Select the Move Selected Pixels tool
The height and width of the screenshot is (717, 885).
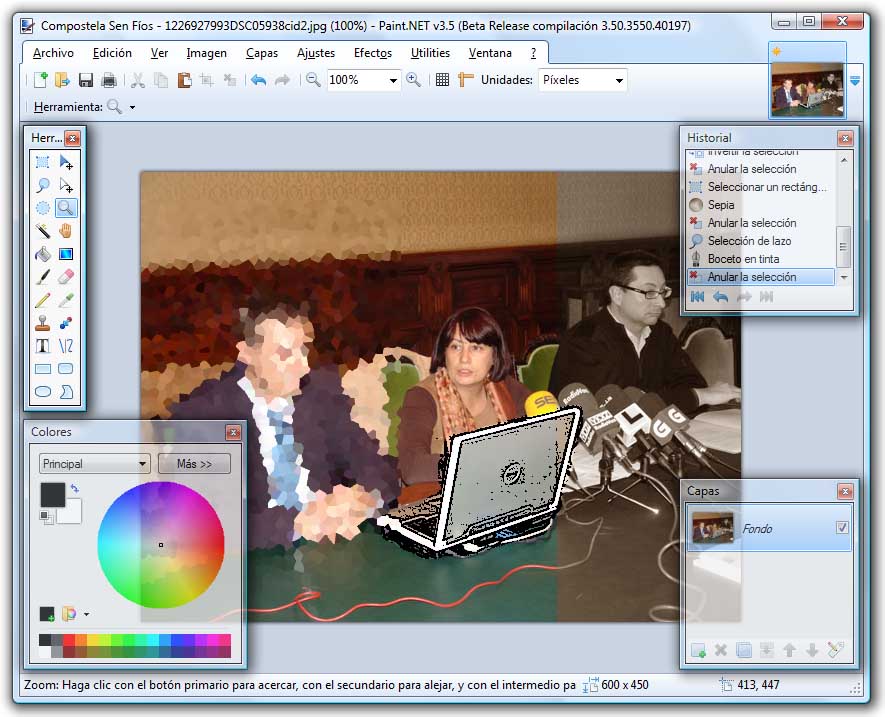(66, 163)
